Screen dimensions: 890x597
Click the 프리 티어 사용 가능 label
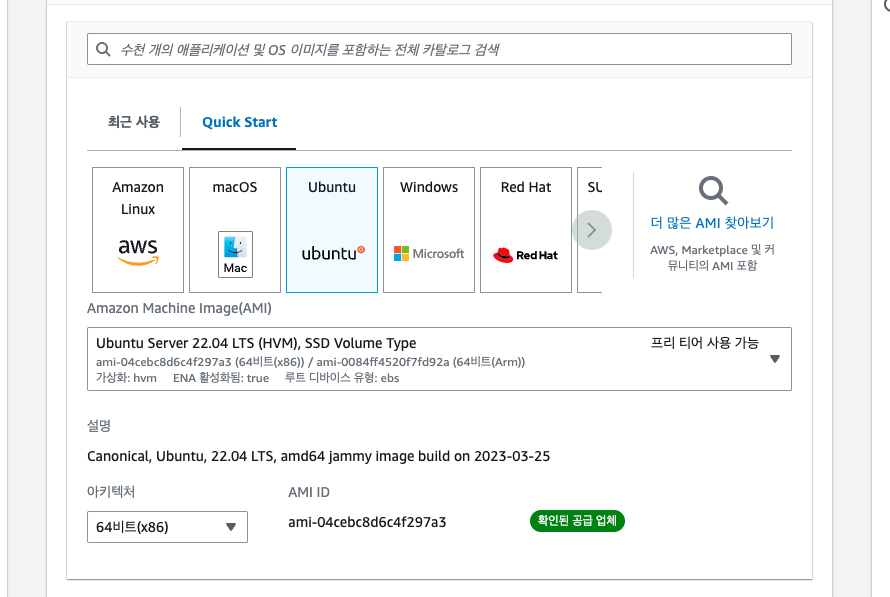[x=704, y=343]
